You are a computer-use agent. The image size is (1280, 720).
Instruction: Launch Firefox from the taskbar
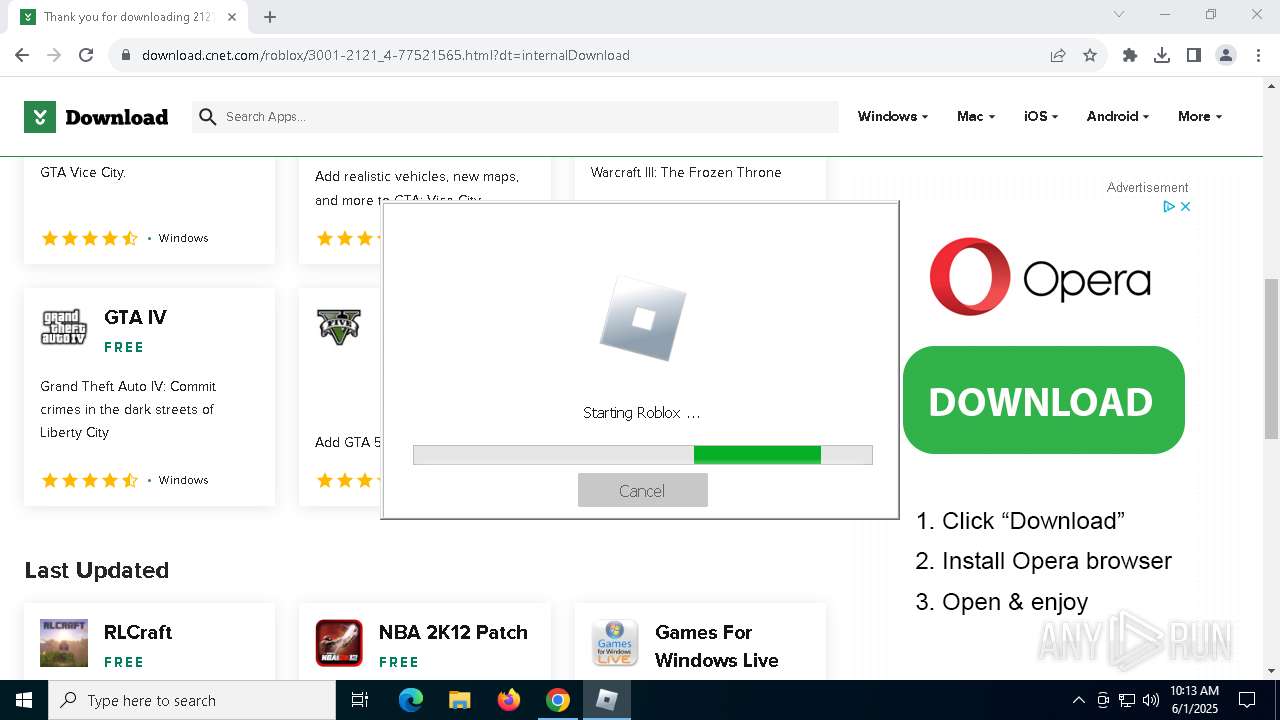pyautogui.click(x=509, y=700)
